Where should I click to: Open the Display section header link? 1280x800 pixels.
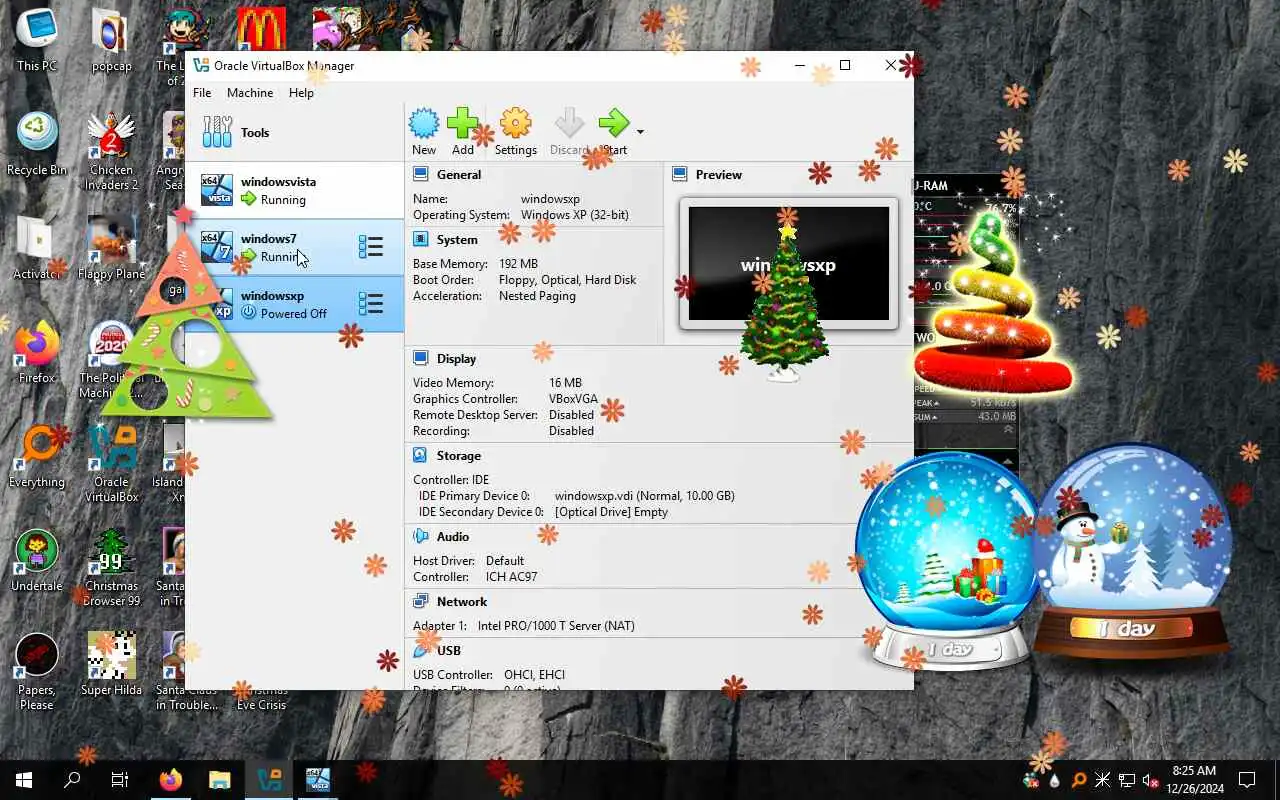point(456,358)
